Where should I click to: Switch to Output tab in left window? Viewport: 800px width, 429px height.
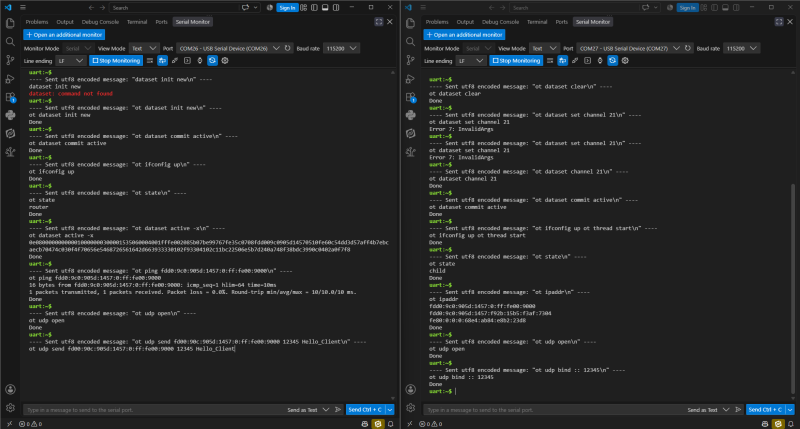65,22
